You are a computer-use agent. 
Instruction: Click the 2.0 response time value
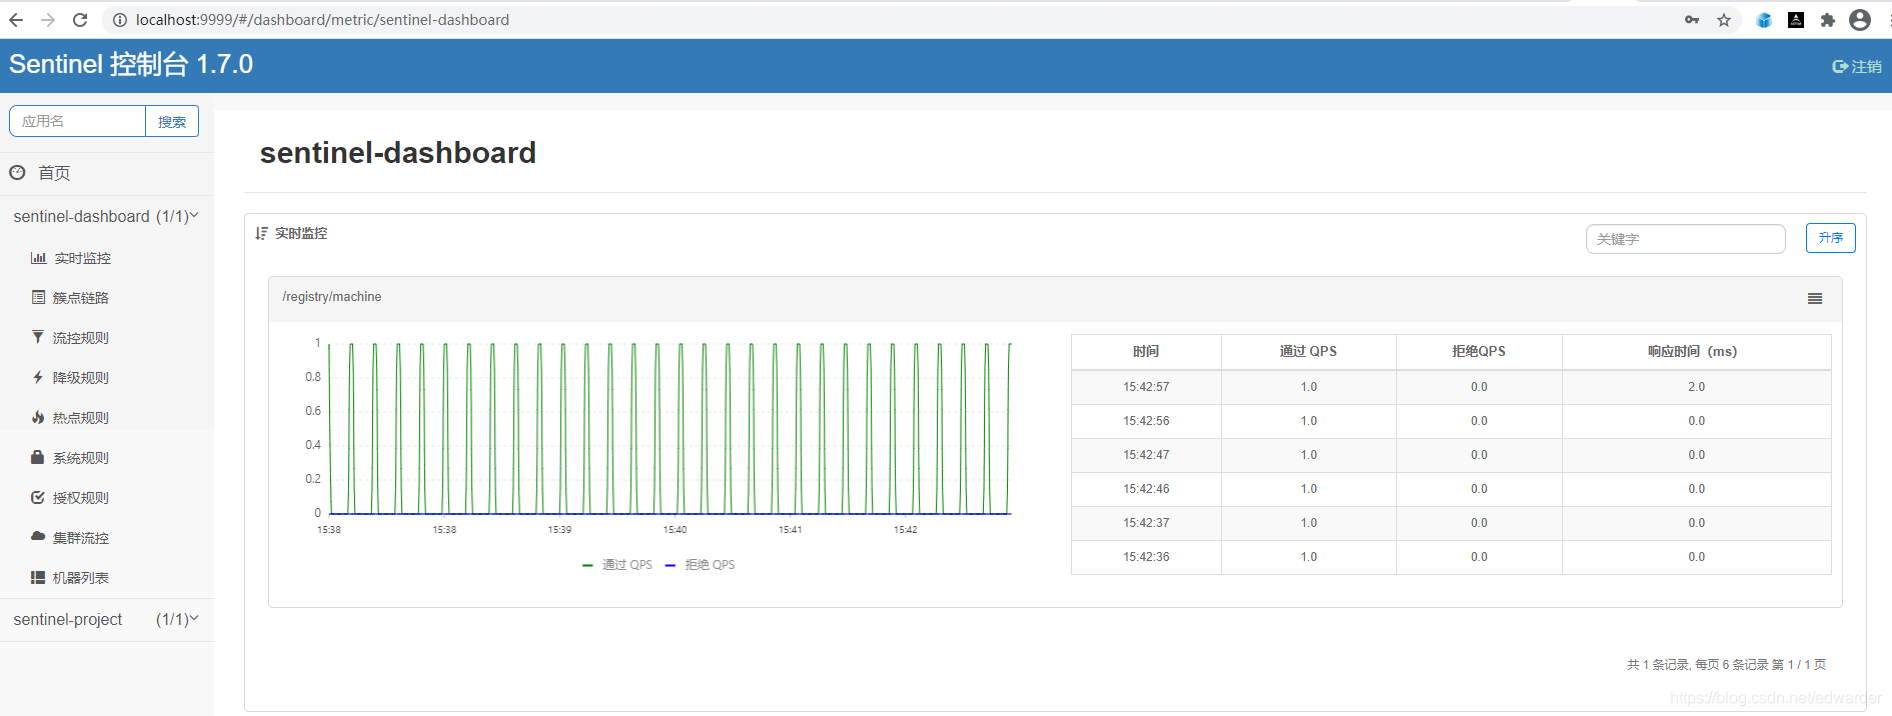coord(1696,387)
